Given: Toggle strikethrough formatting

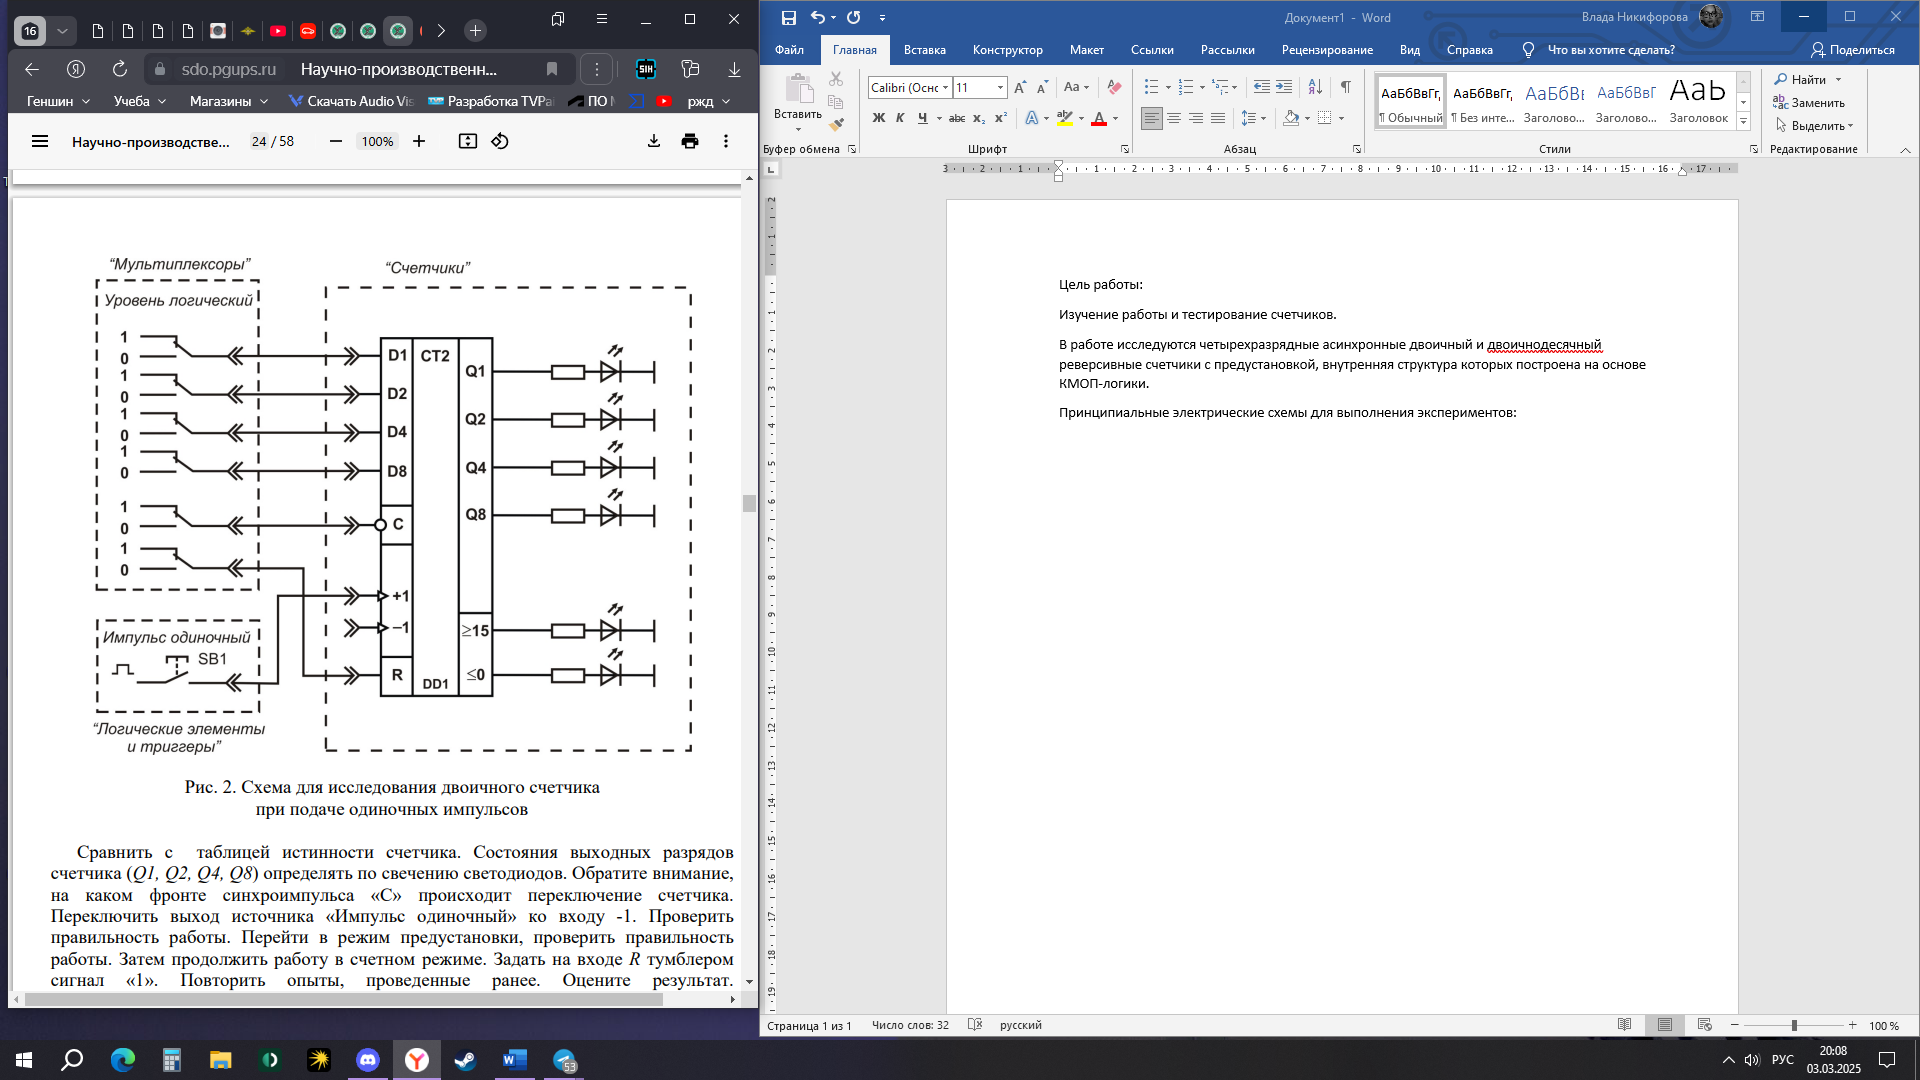Looking at the screenshot, I should click(957, 119).
